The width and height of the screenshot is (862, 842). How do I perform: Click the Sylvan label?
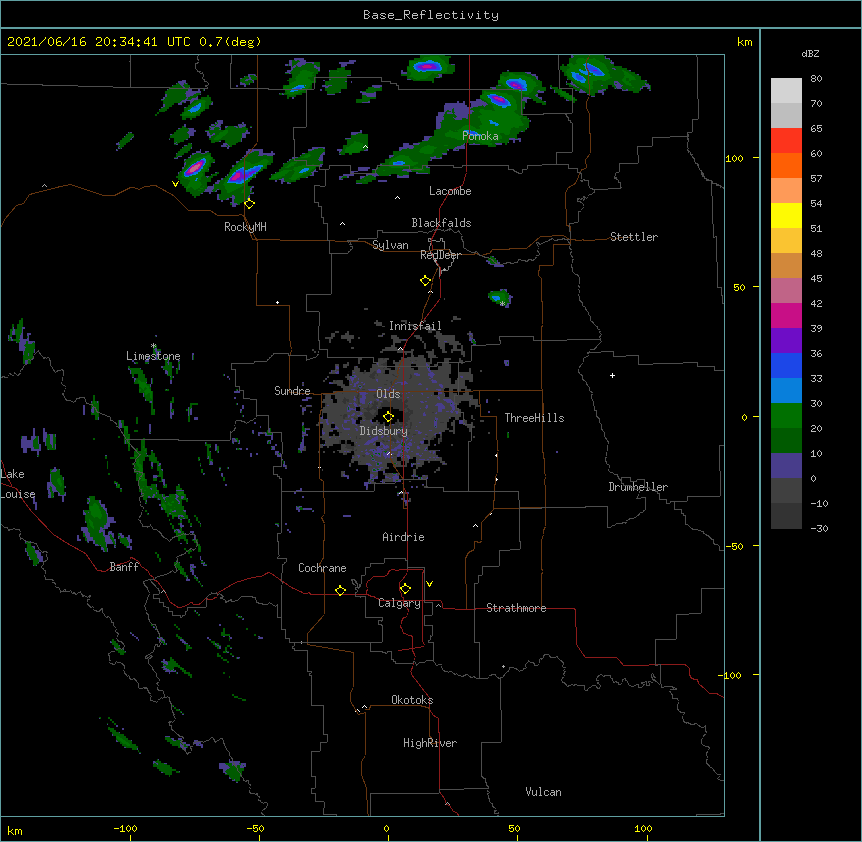click(x=390, y=245)
